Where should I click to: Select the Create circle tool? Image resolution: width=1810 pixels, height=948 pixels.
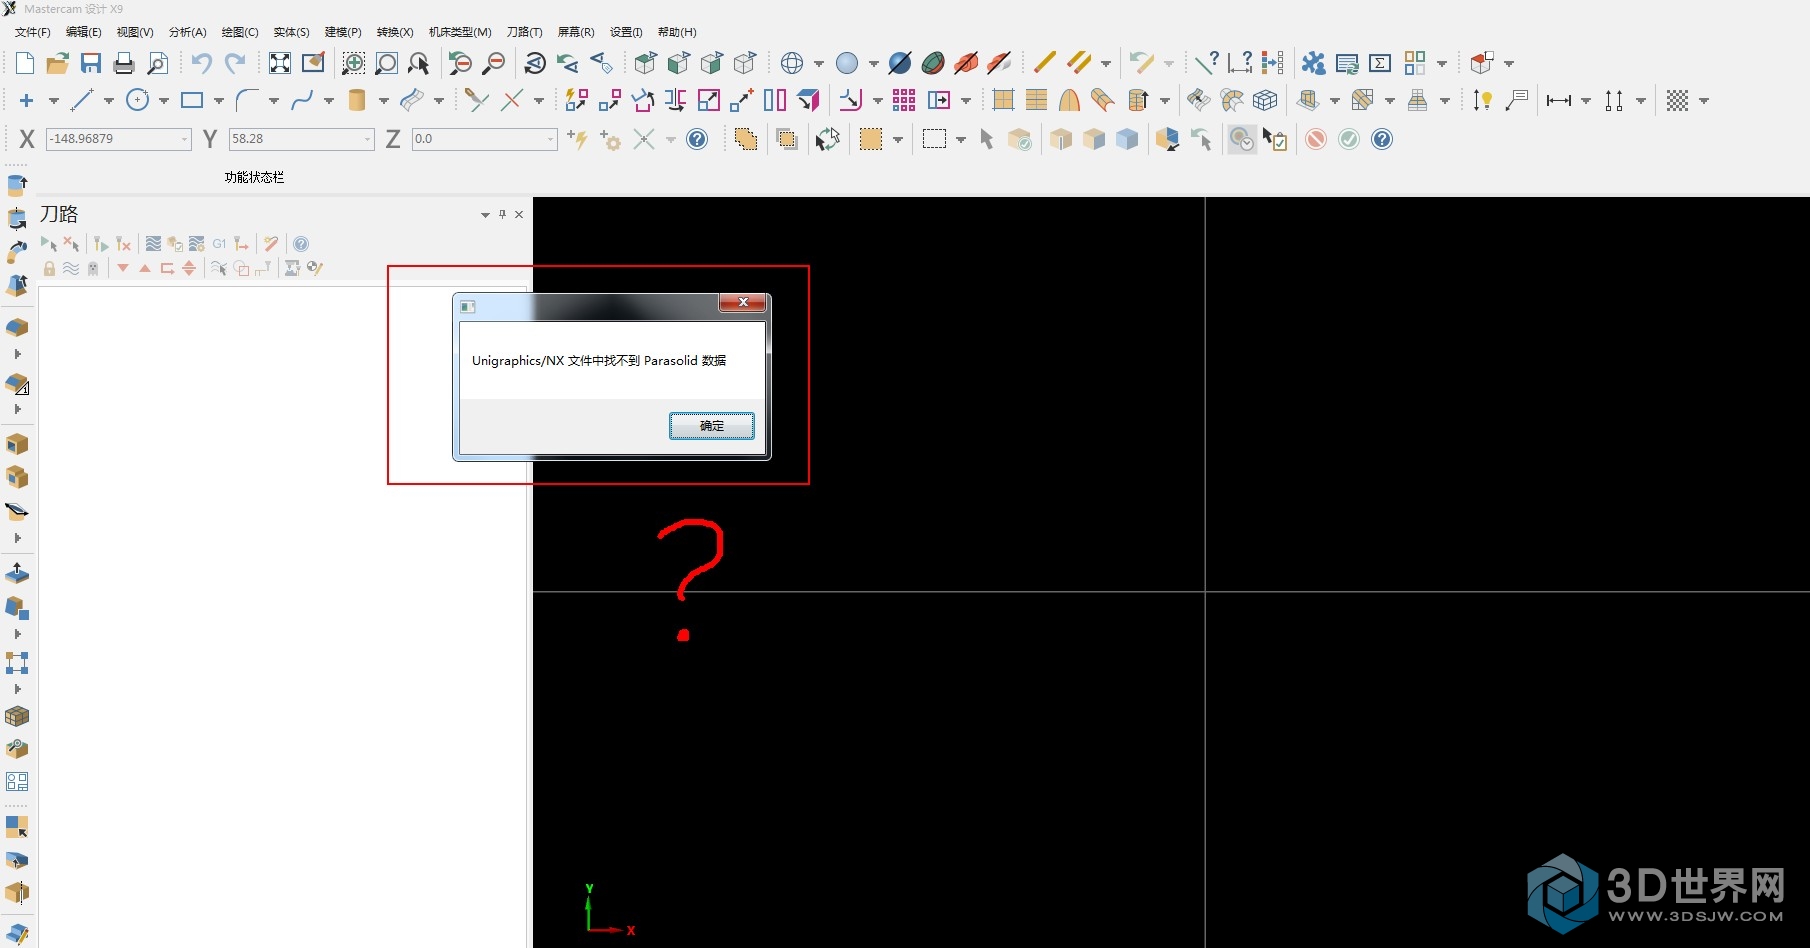coord(138,100)
